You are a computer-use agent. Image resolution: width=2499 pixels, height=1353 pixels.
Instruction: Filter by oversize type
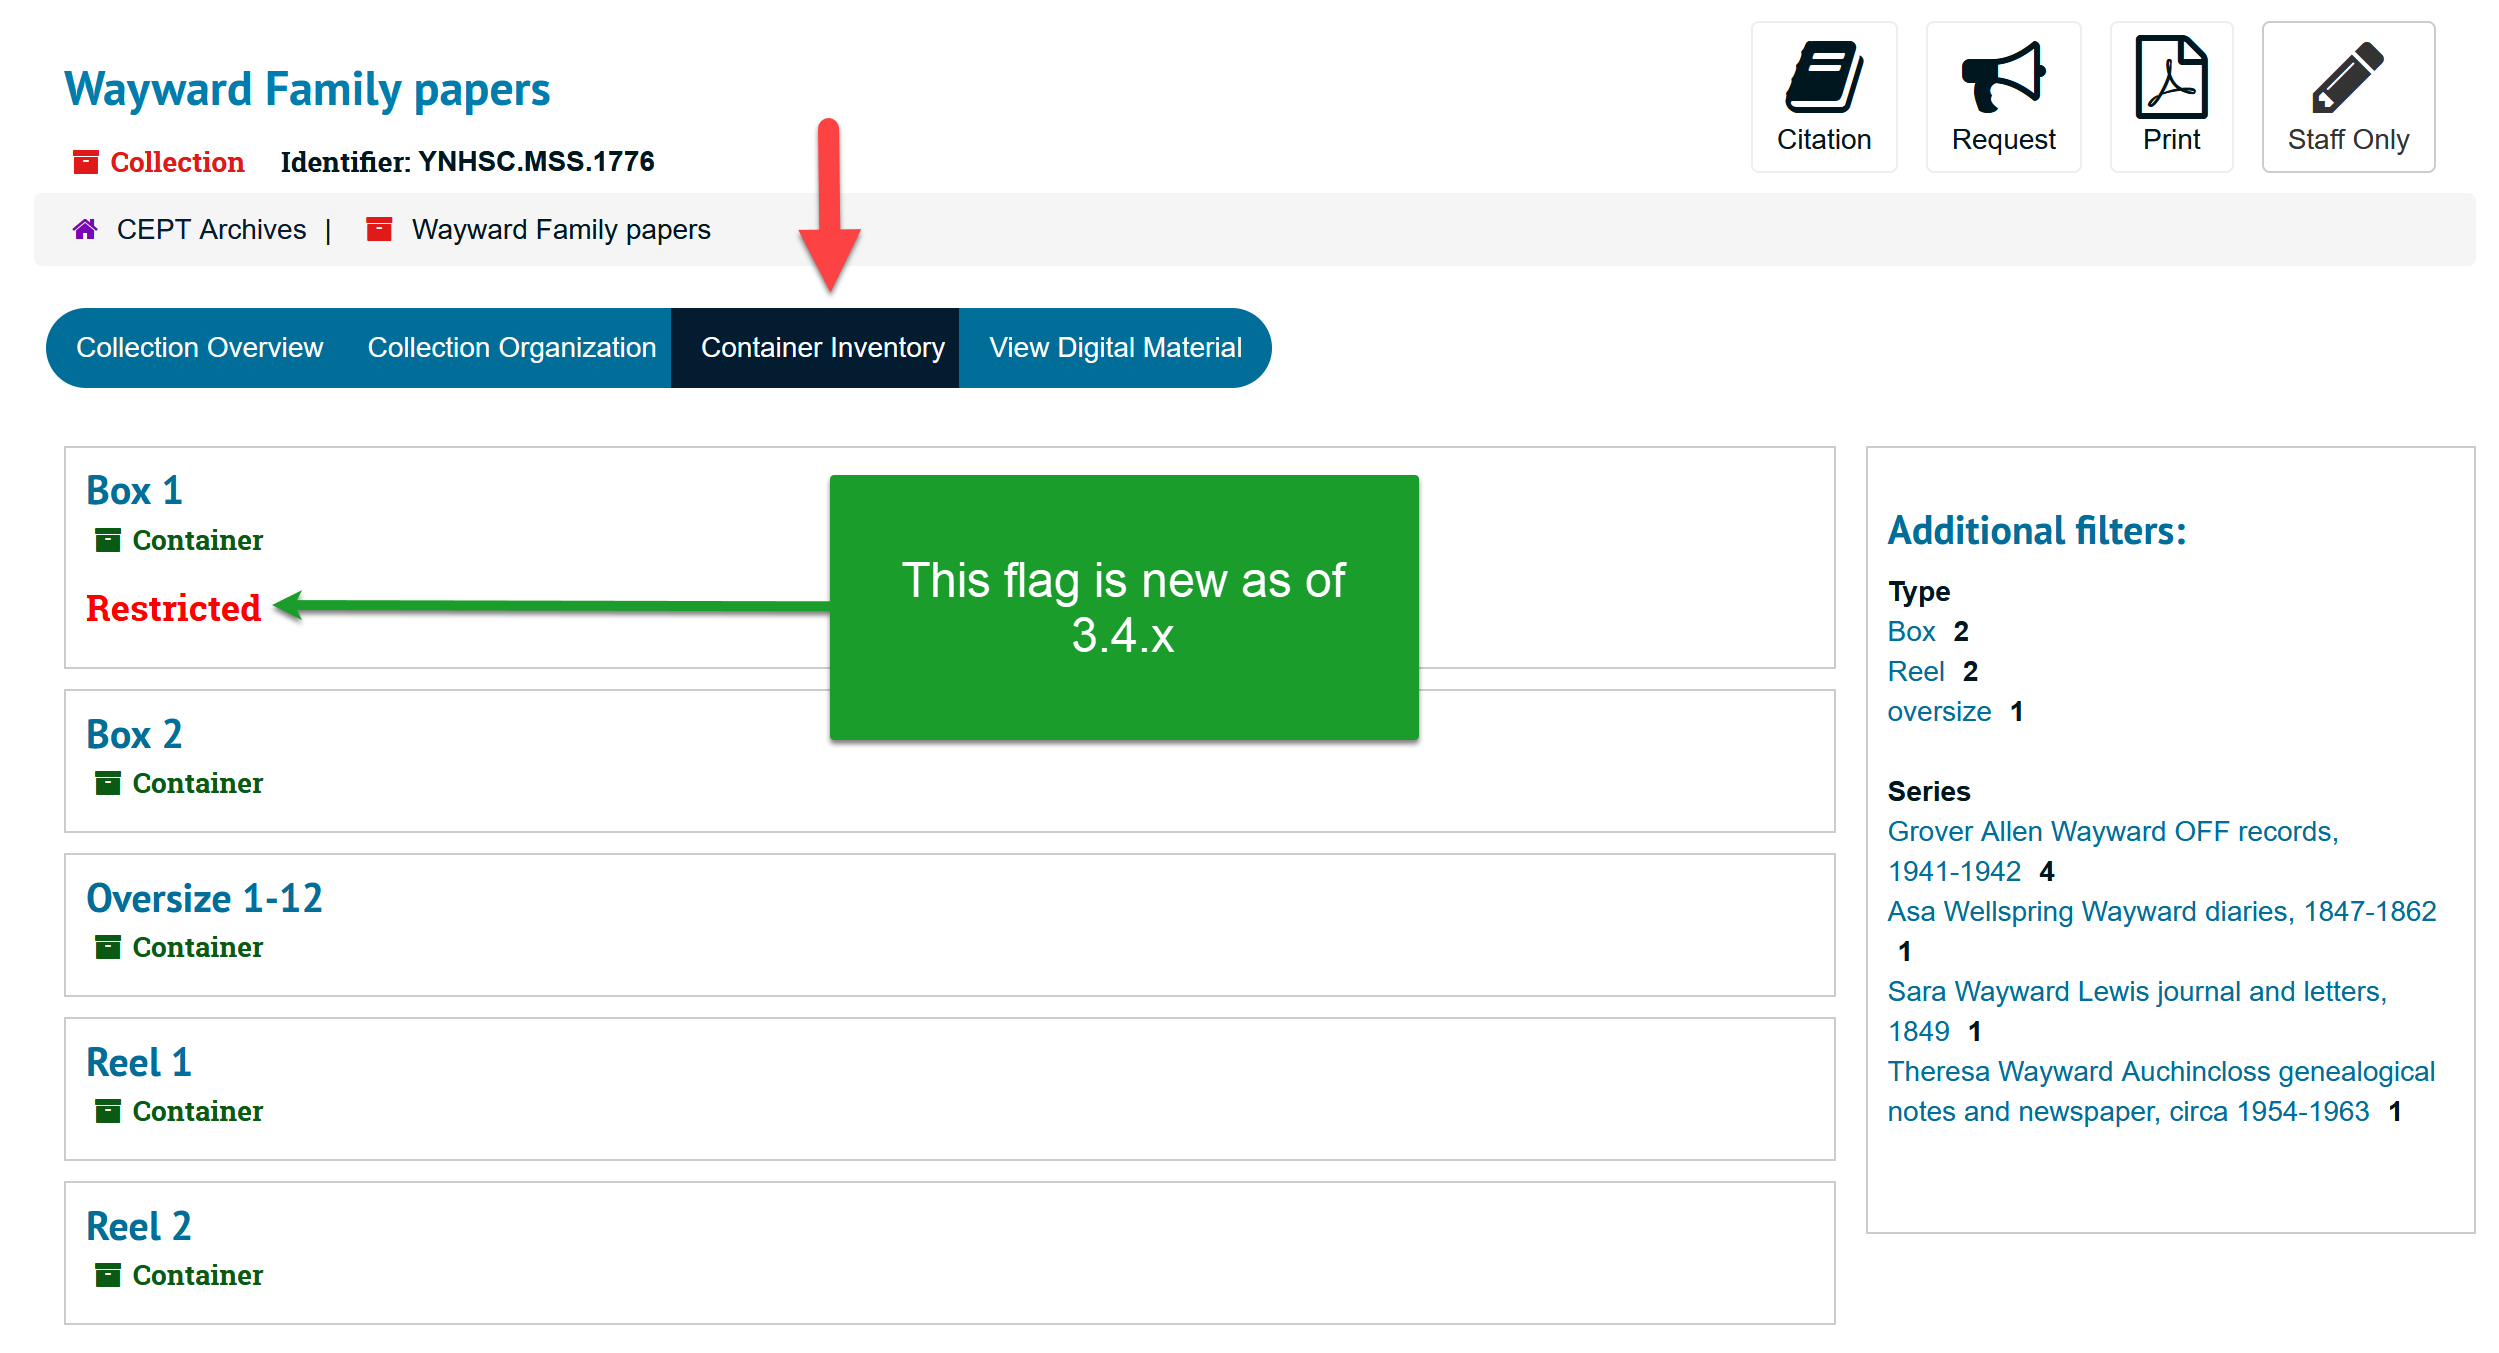tap(1938, 712)
